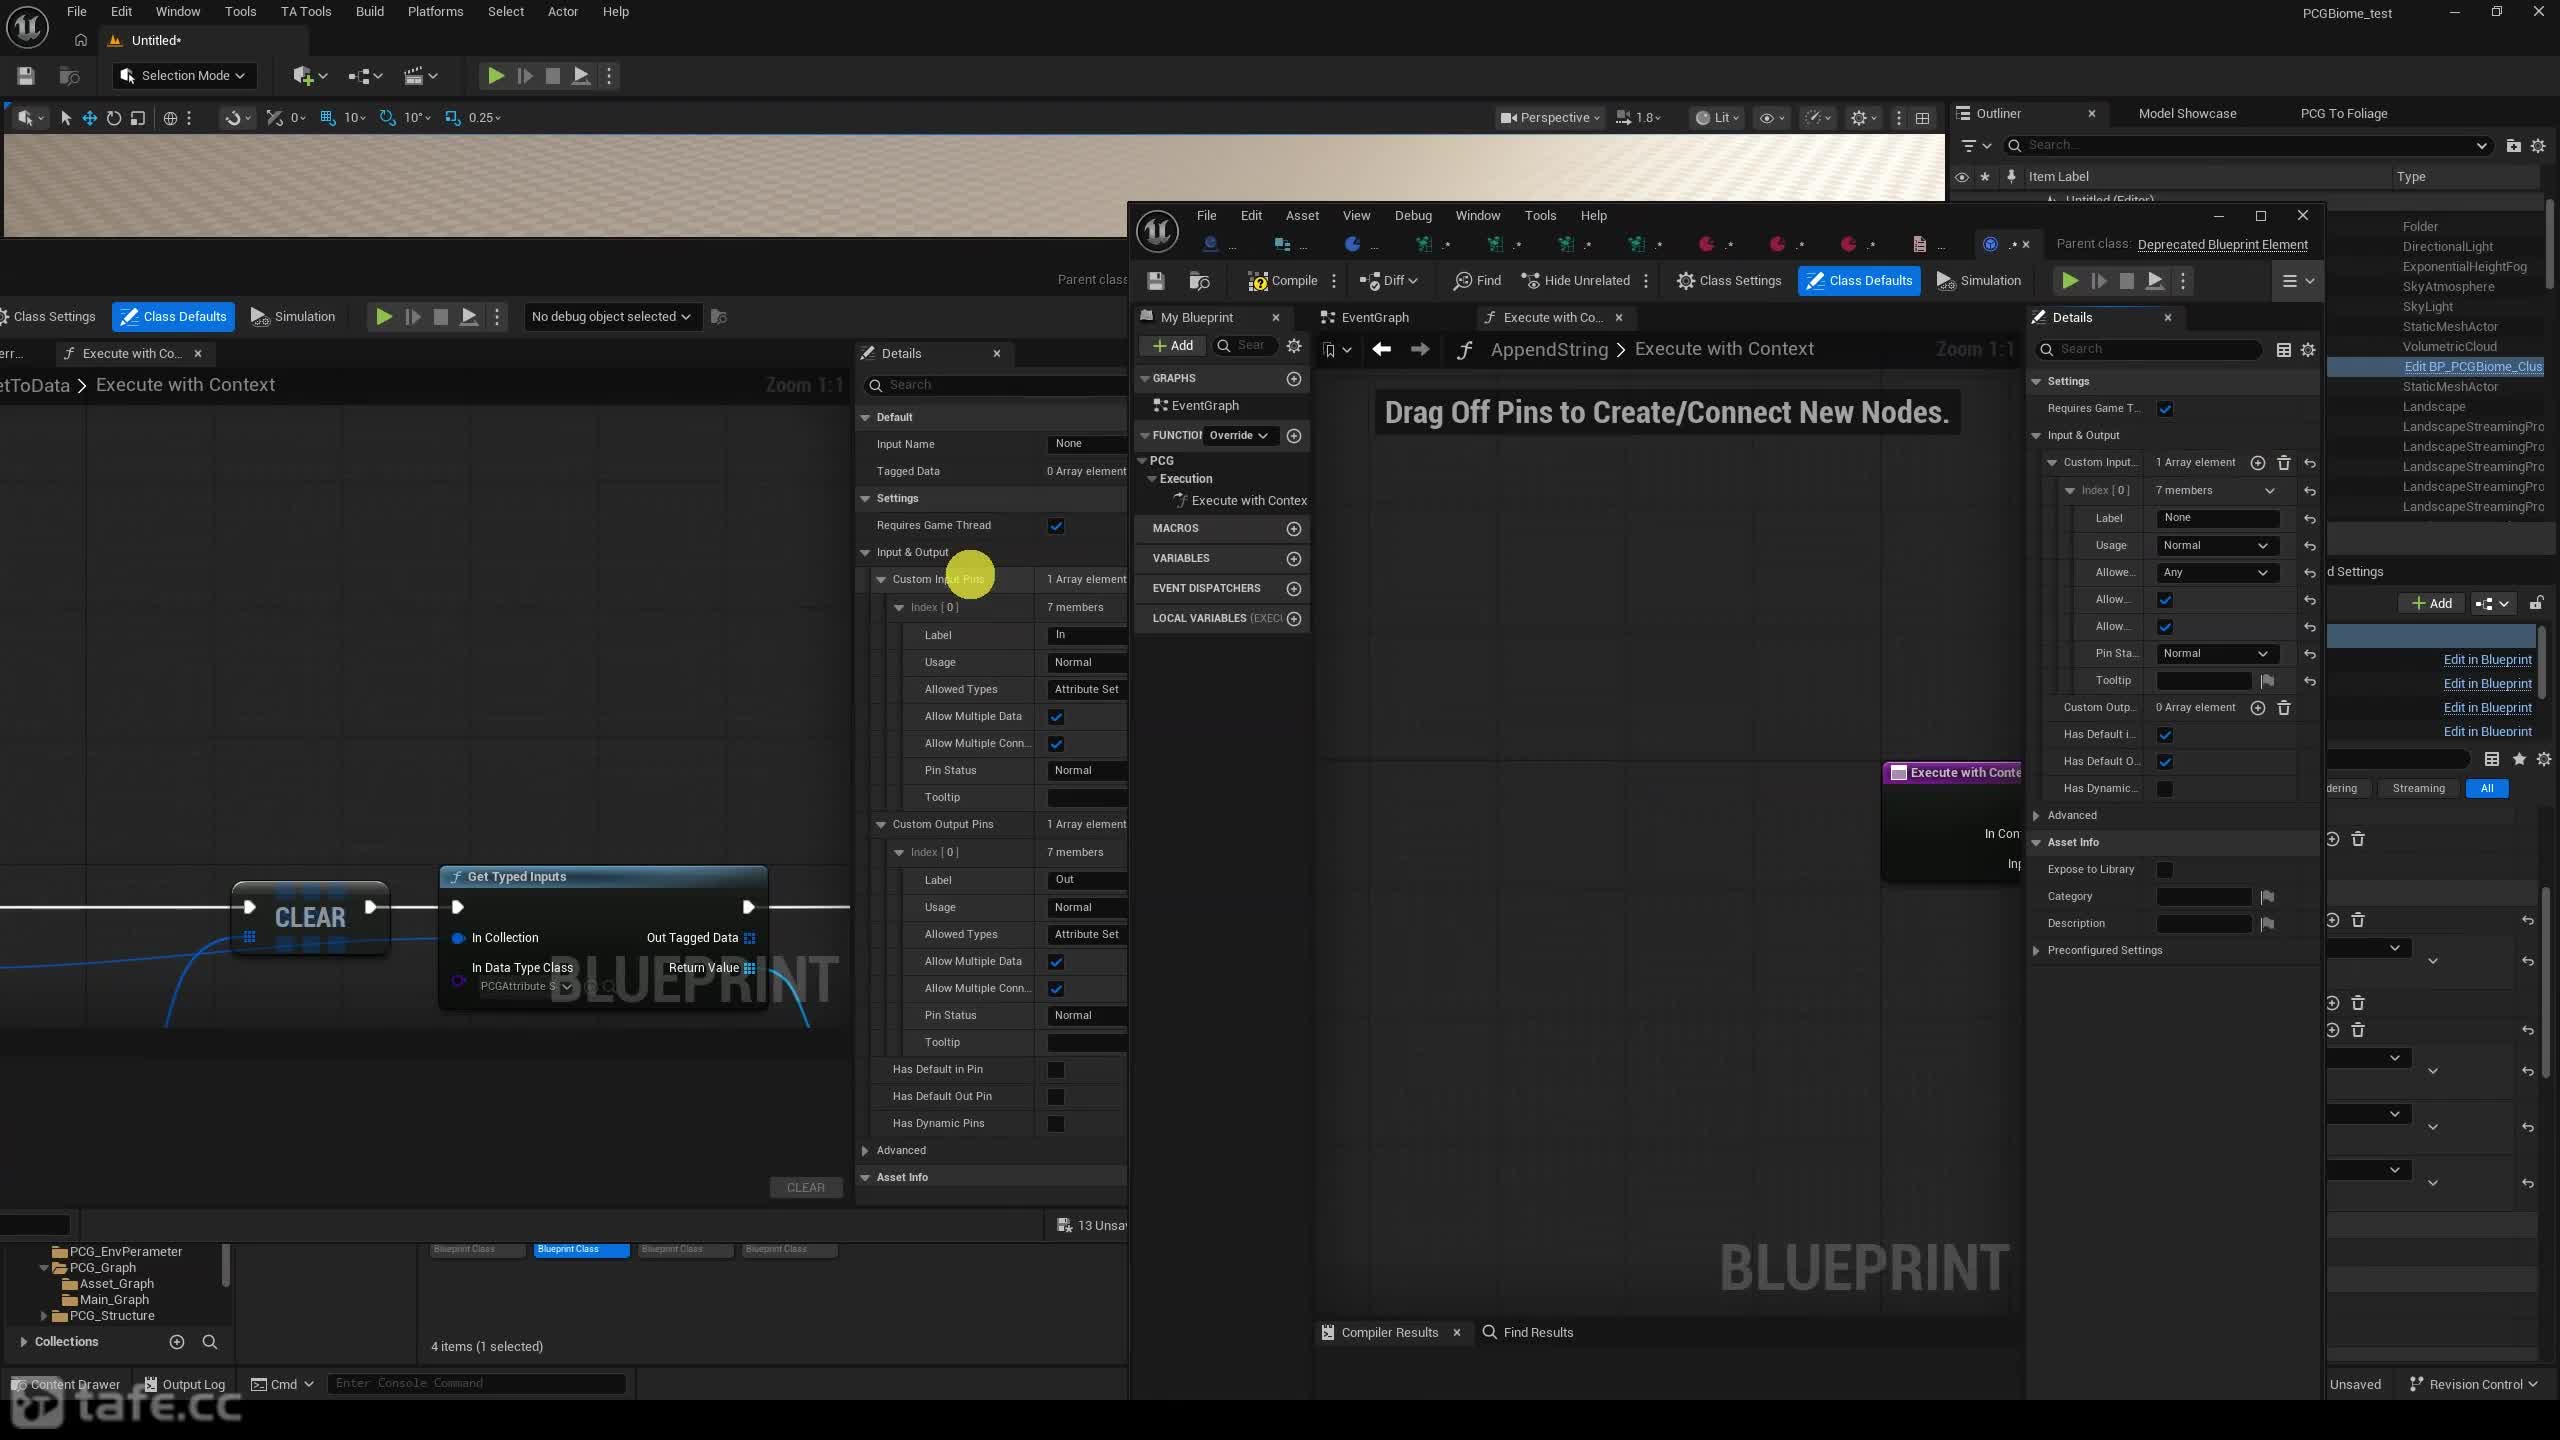Add new graph with plus icon beside GRAPHS
Viewport: 2560px width, 1440px height.
[x=1294, y=379]
